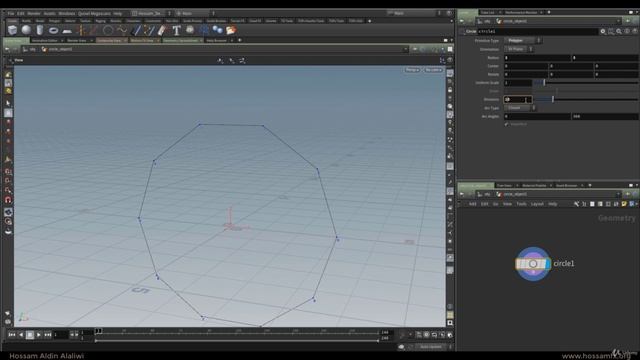
Task: Jump to the last frame
Action: (48, 335)
